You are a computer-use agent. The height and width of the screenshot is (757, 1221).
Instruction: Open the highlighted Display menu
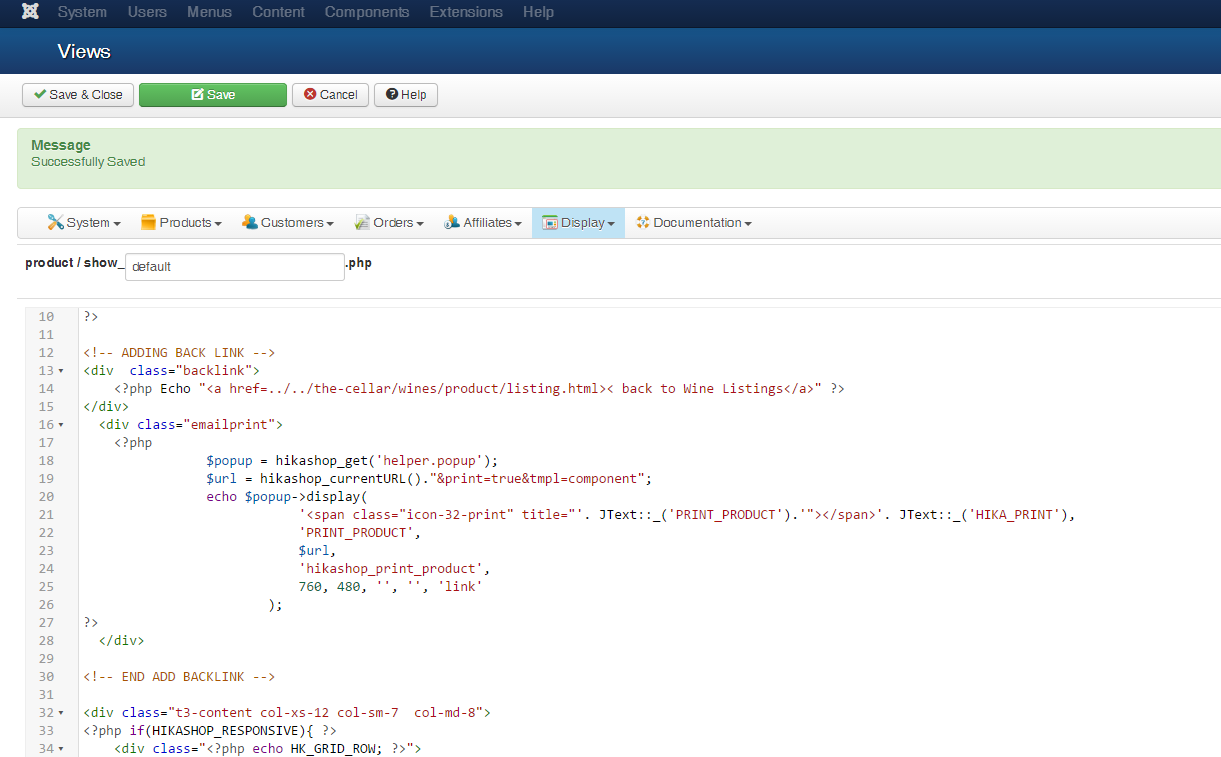[x=578, y=223]
